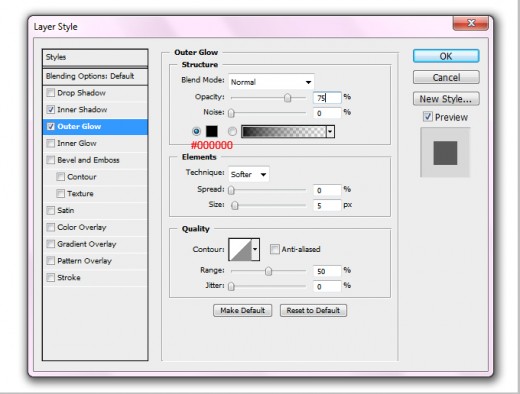Click the Size value field

tap(327, 205)
